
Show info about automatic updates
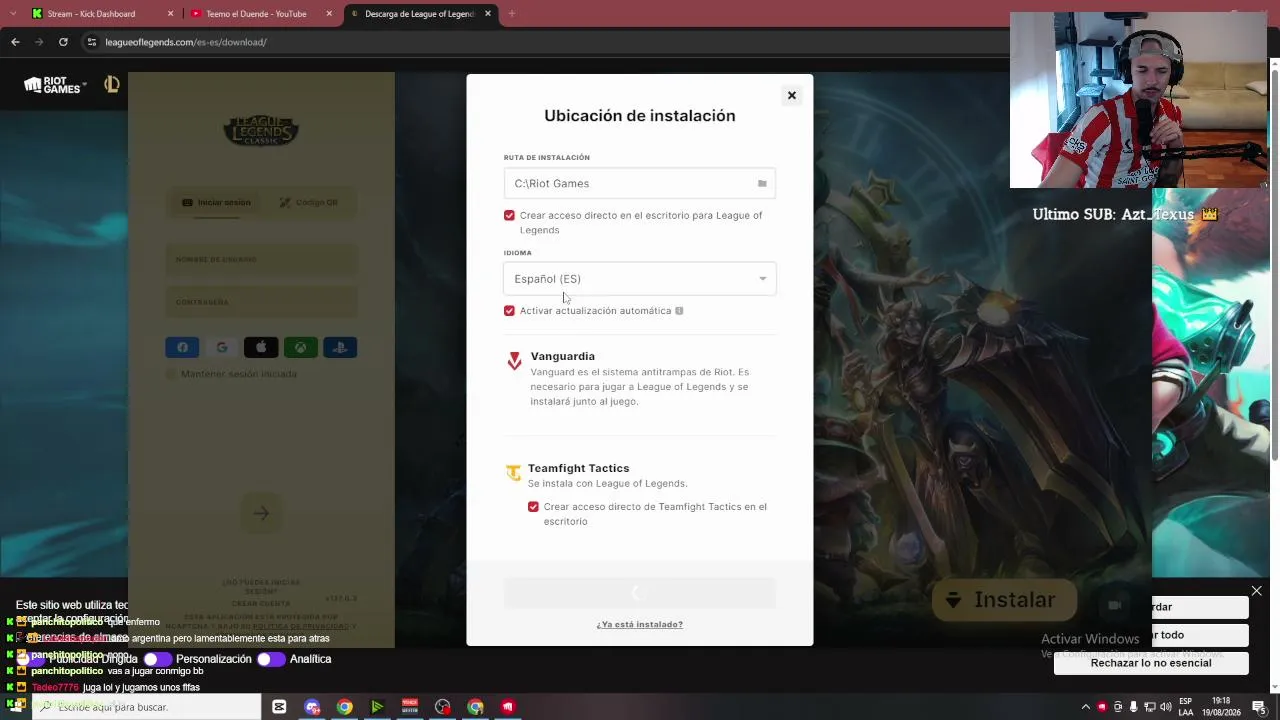(x=679, y=311)
